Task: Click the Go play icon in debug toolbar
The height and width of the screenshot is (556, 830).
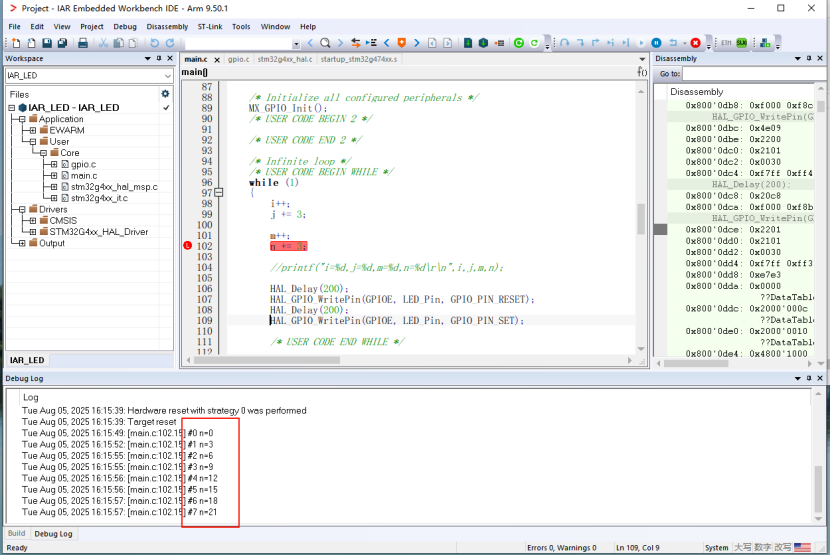Action: coord(642,43)
